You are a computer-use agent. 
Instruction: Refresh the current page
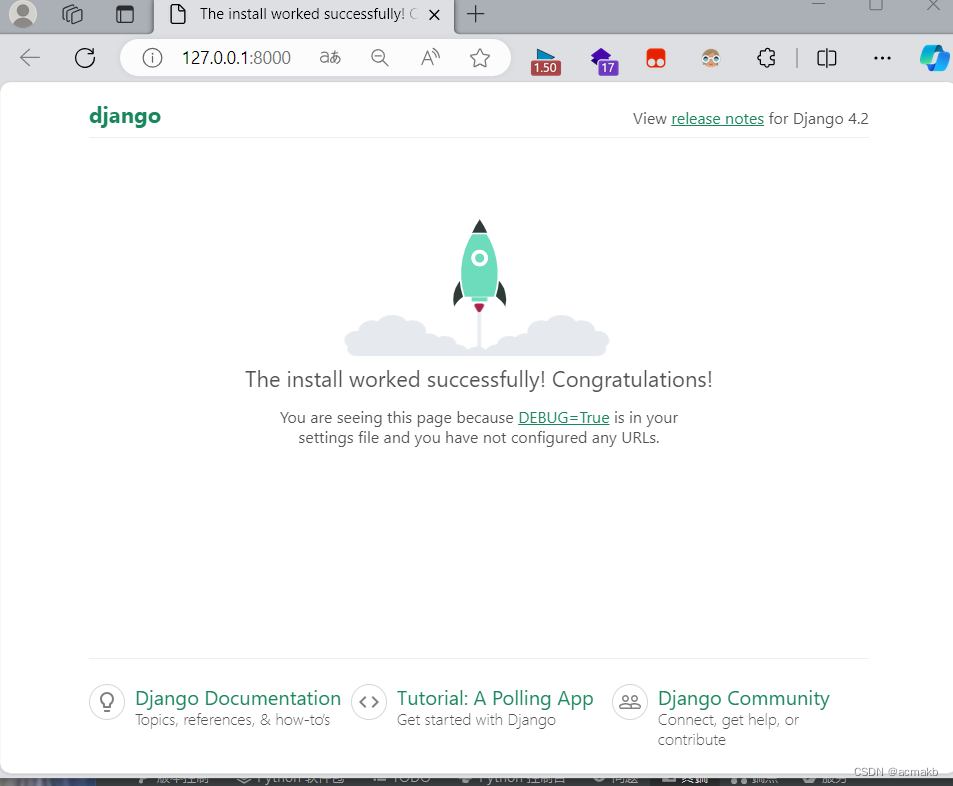point(85,58)
